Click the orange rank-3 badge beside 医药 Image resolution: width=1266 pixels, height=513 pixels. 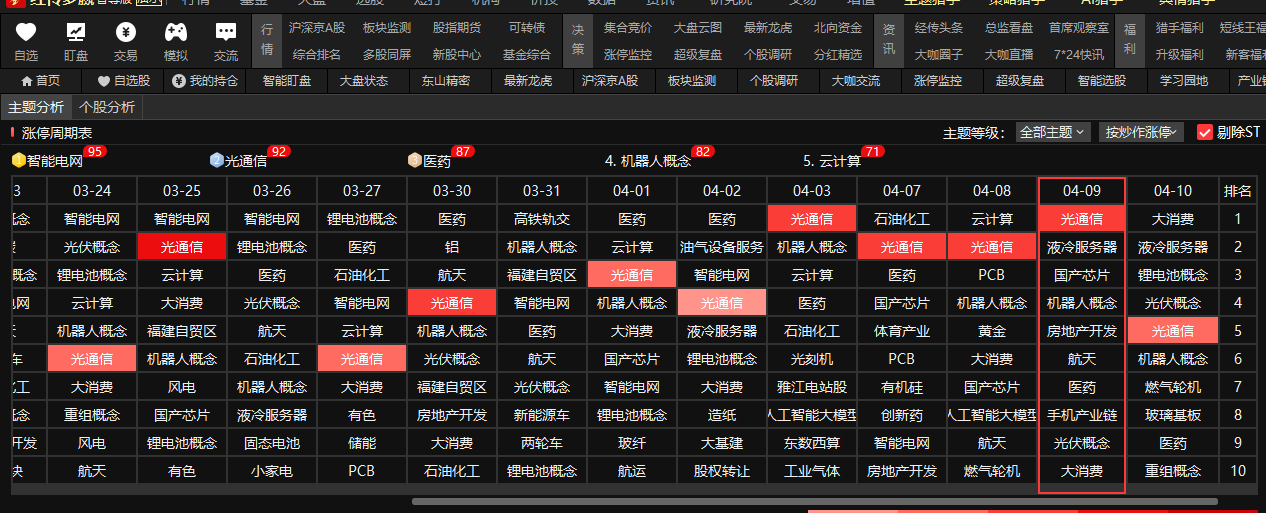(414, 160)
